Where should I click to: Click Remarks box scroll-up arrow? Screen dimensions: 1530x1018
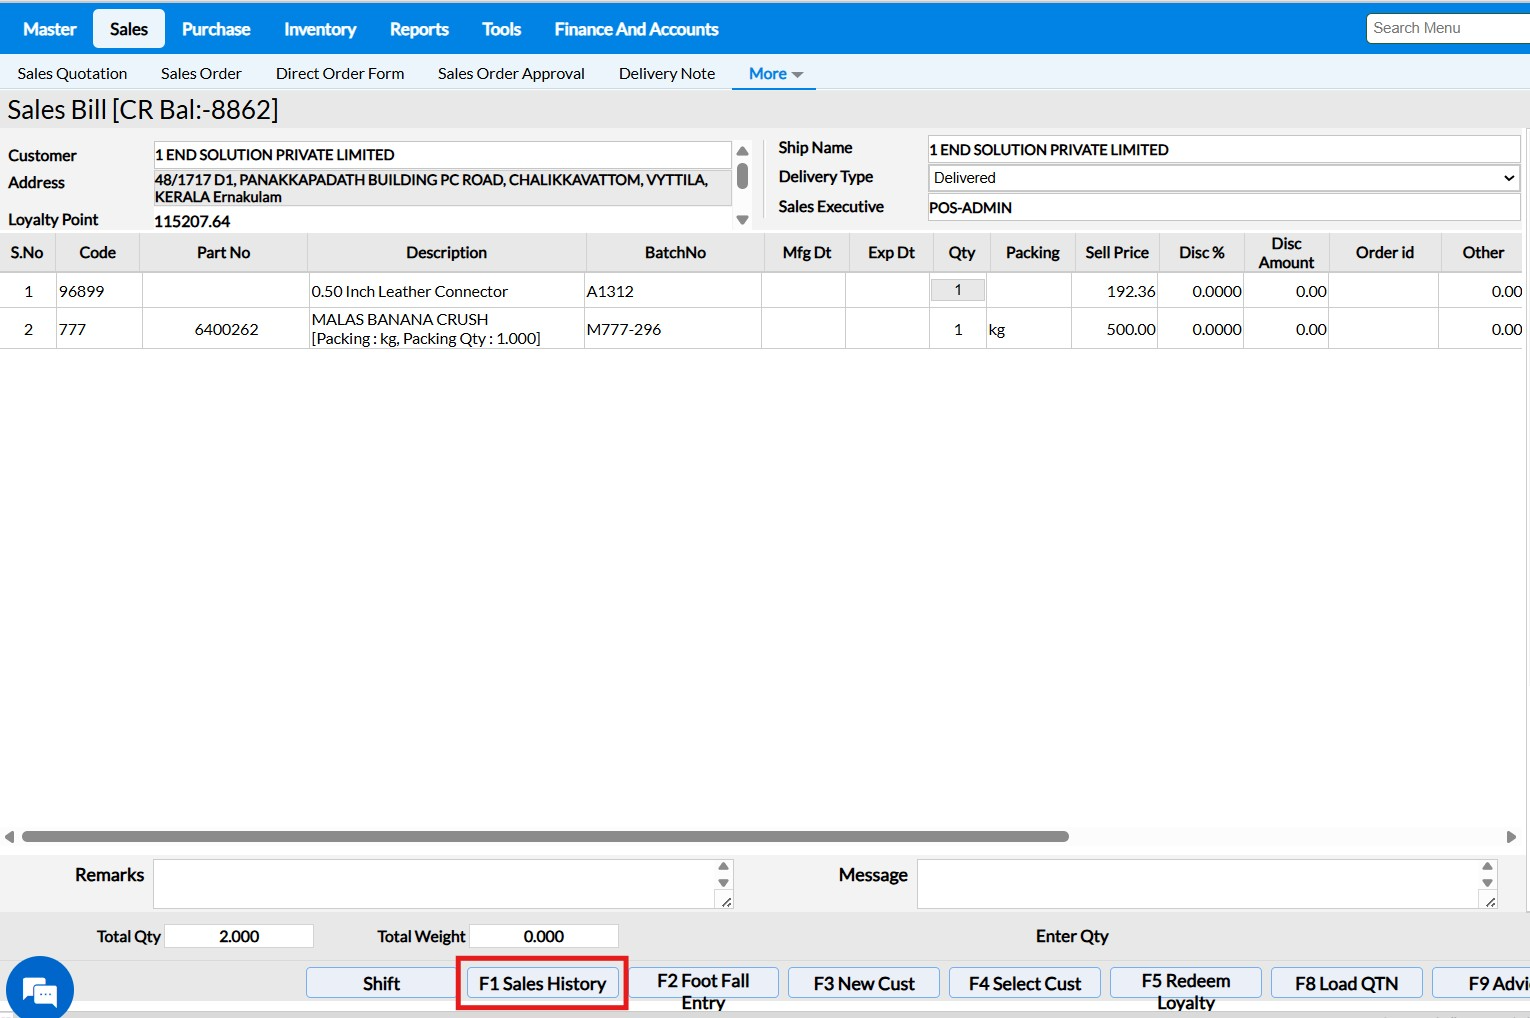click(724, 867)
